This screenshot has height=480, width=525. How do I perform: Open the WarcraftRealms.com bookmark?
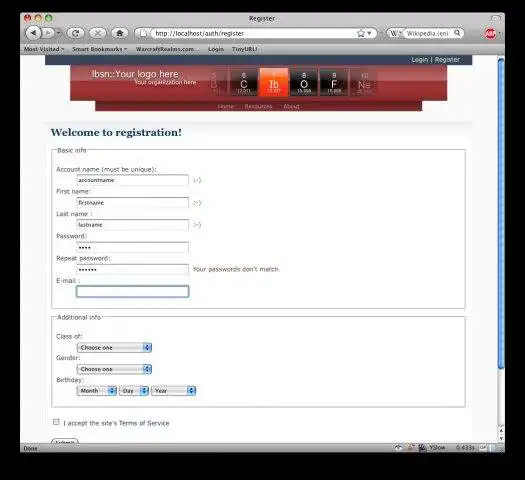click(x=167, y=49)
